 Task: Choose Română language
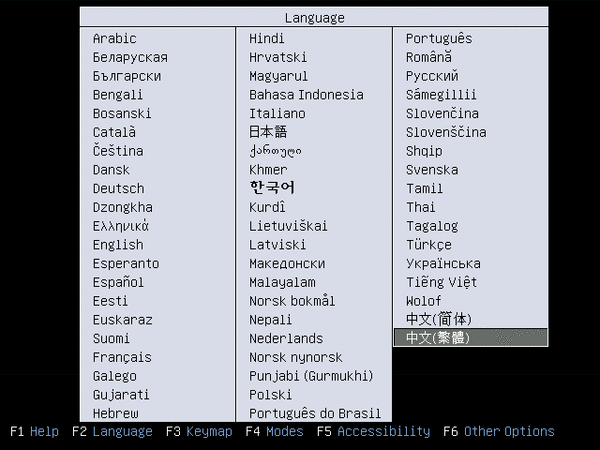click(429, 57)
